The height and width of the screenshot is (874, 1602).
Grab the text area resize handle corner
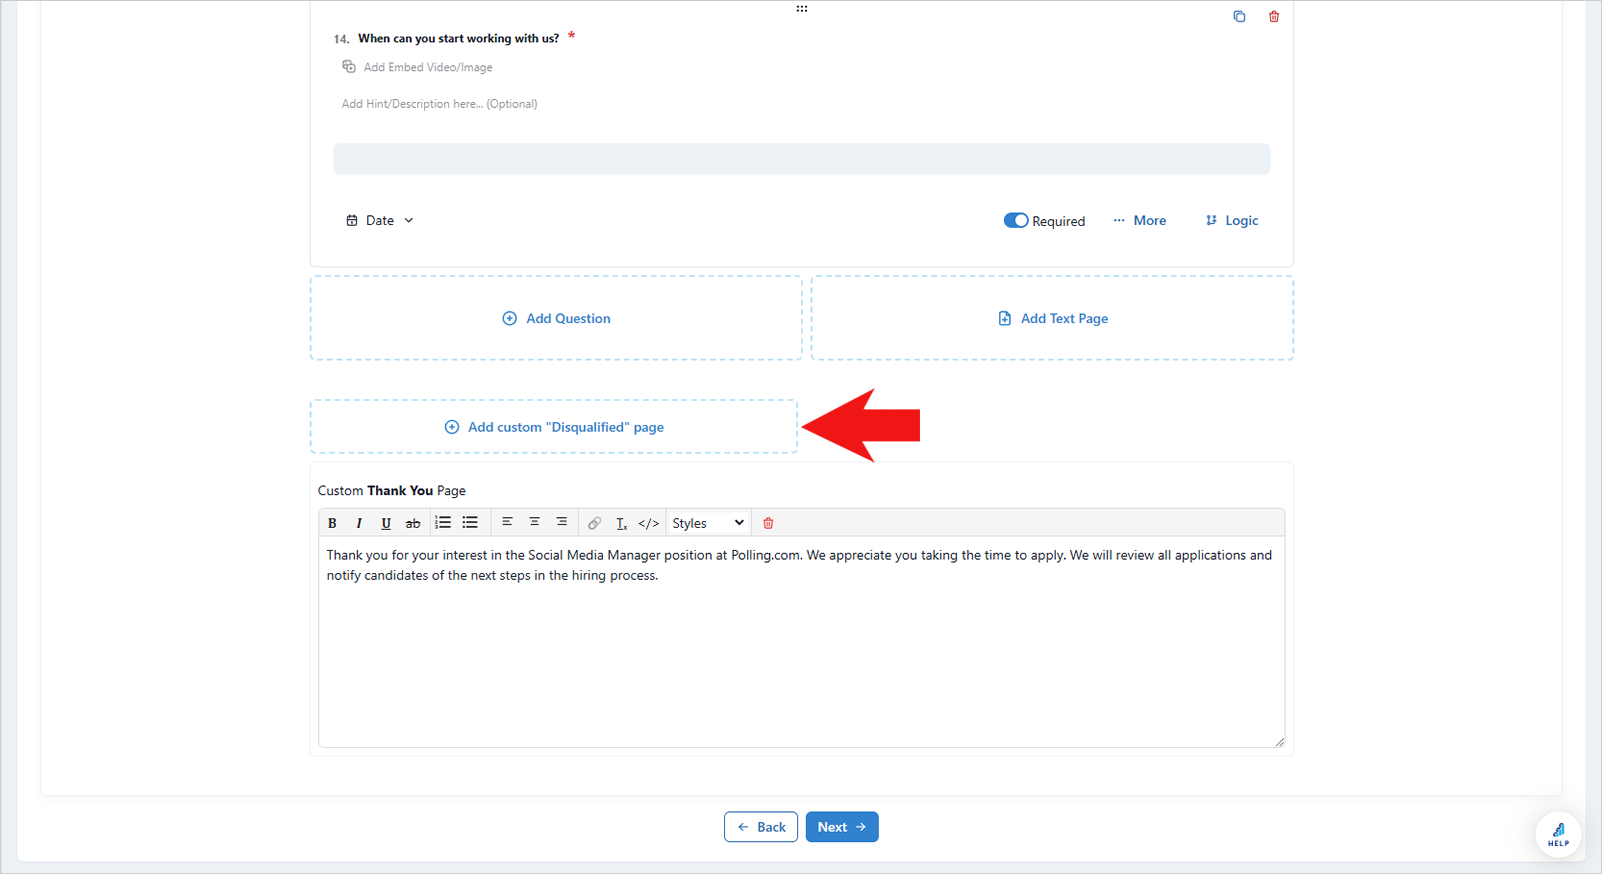point(1279,741)
